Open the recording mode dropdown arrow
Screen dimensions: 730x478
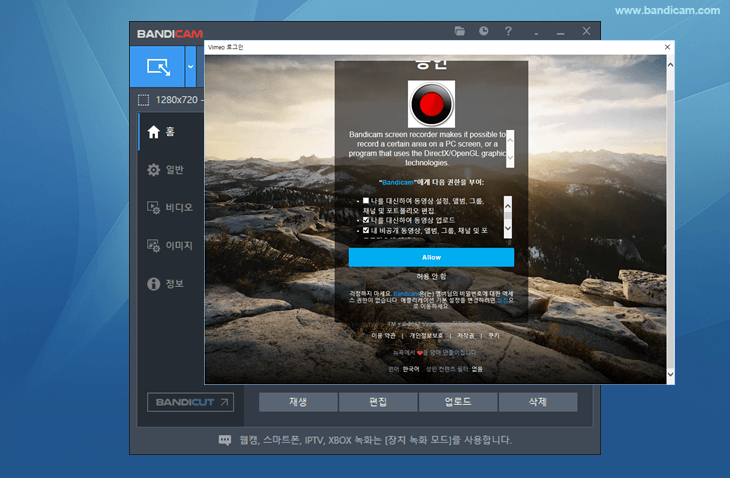(190, 67)
